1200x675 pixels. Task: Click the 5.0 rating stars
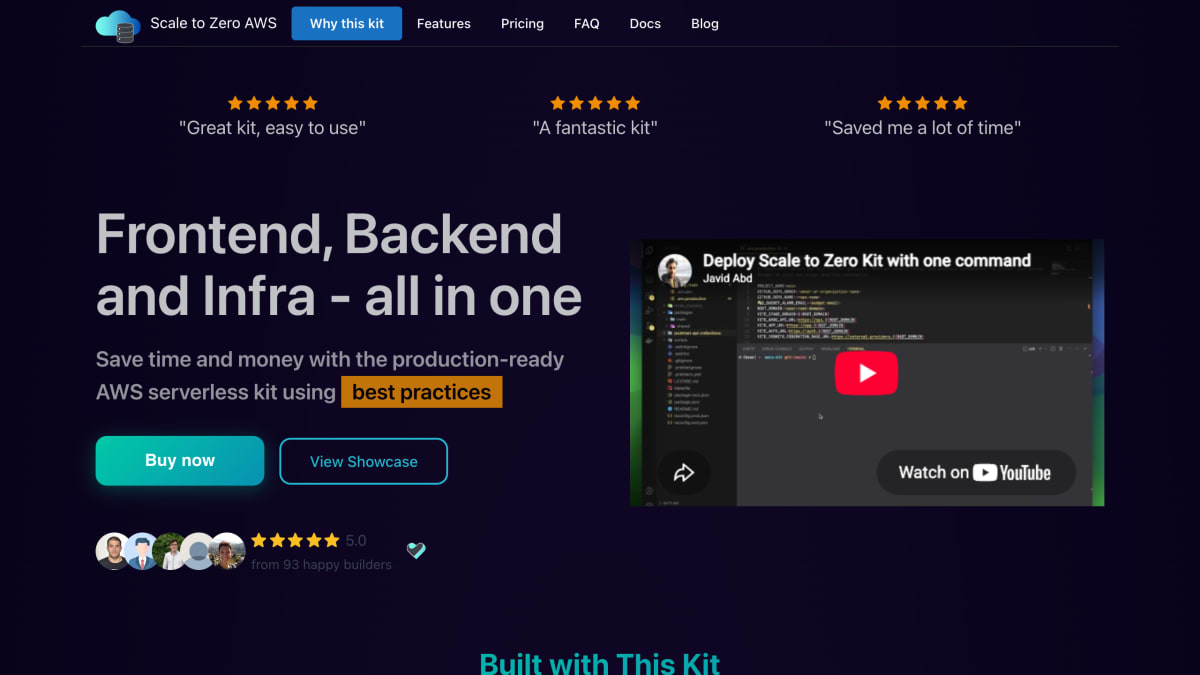click(x=295, y=540)
